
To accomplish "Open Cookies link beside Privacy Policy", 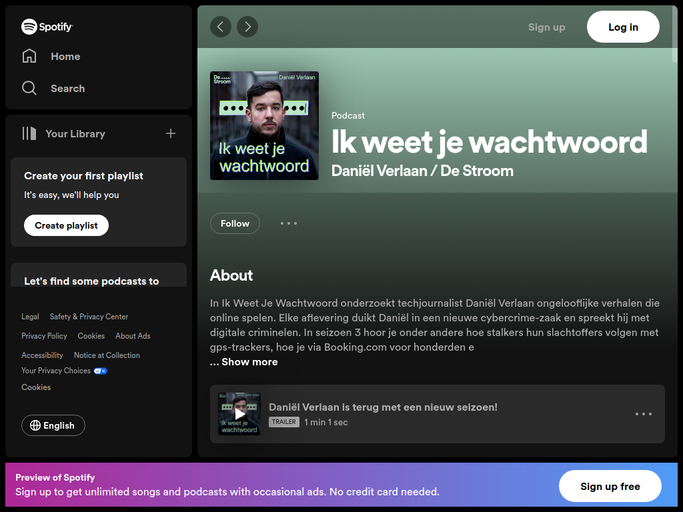I will pos(91,336).
